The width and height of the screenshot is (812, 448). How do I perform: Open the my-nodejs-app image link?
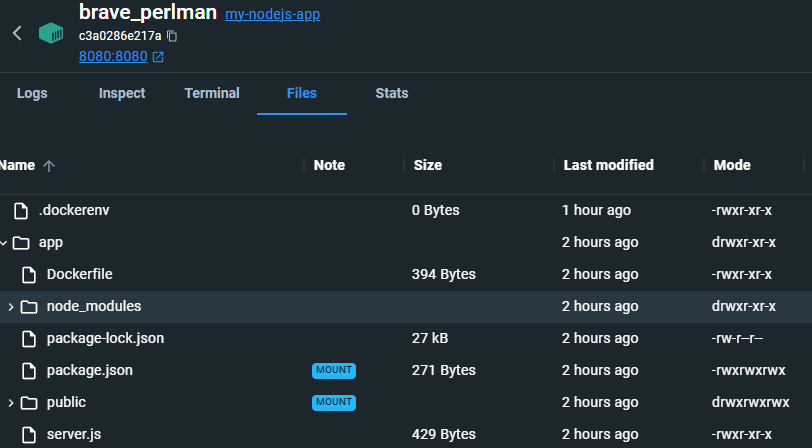pyautogui.click(x=272, y=14)
